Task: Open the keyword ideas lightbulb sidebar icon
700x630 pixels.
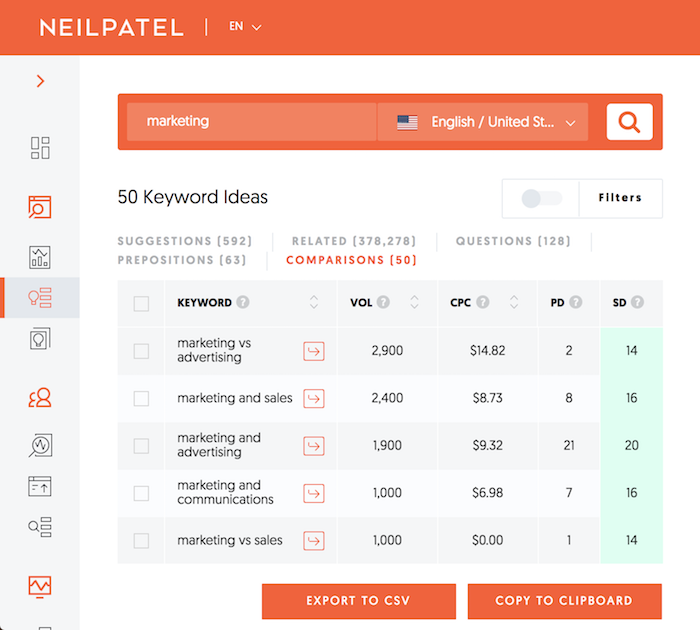Action: coord(40,298)
